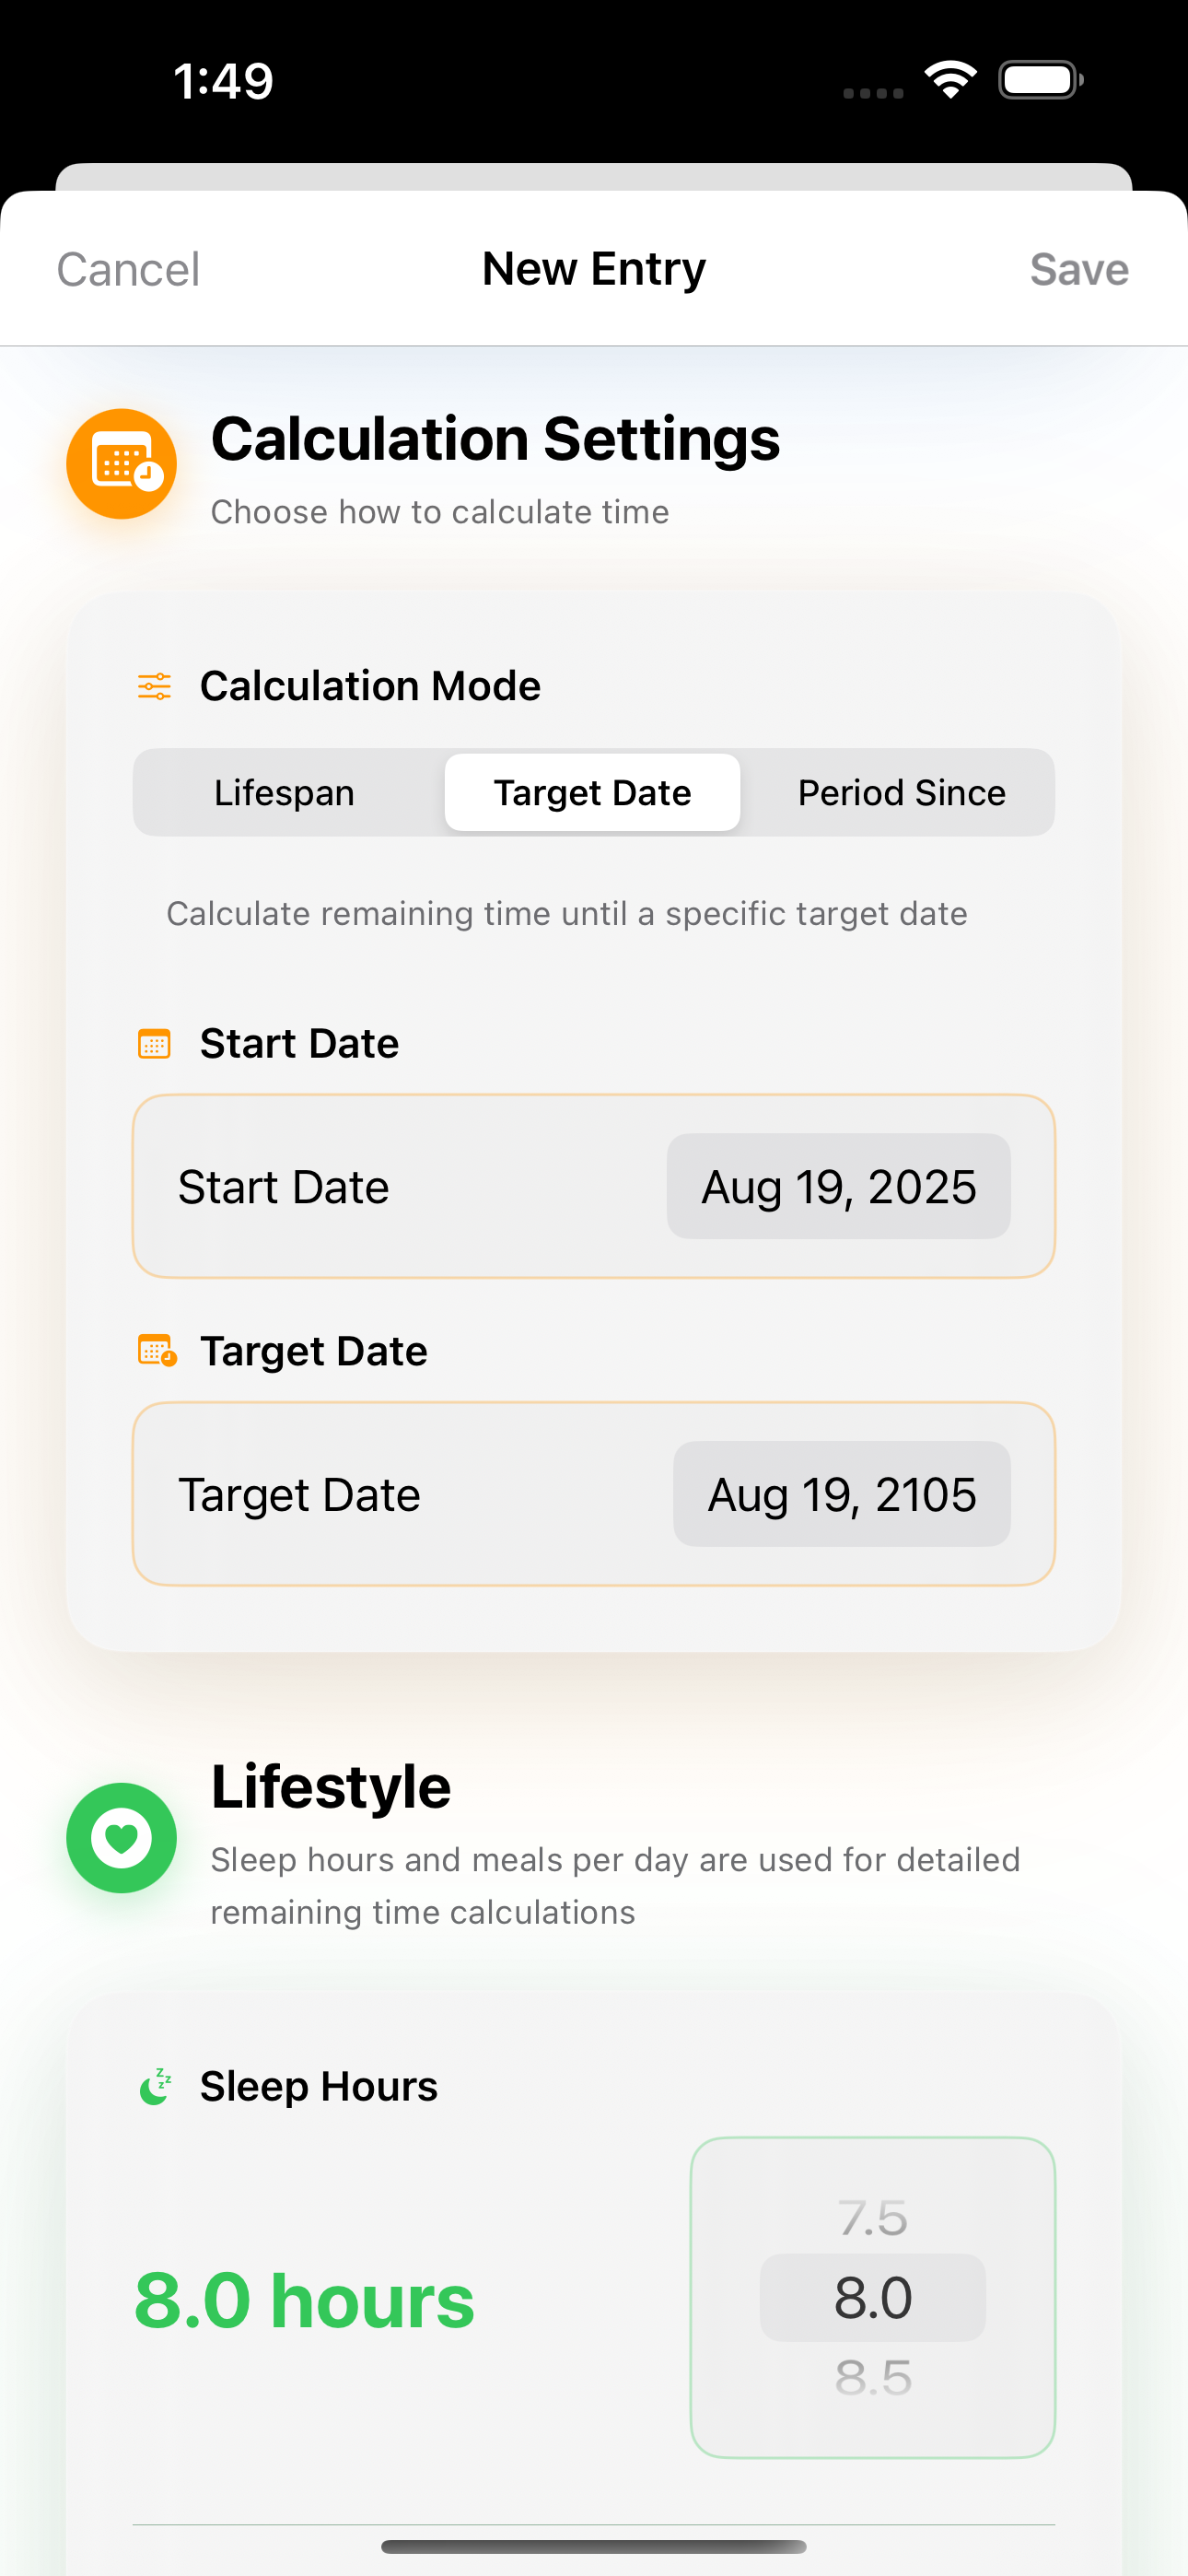
Task: Switch calculation mode to Period Since
Action: (901, 793)
